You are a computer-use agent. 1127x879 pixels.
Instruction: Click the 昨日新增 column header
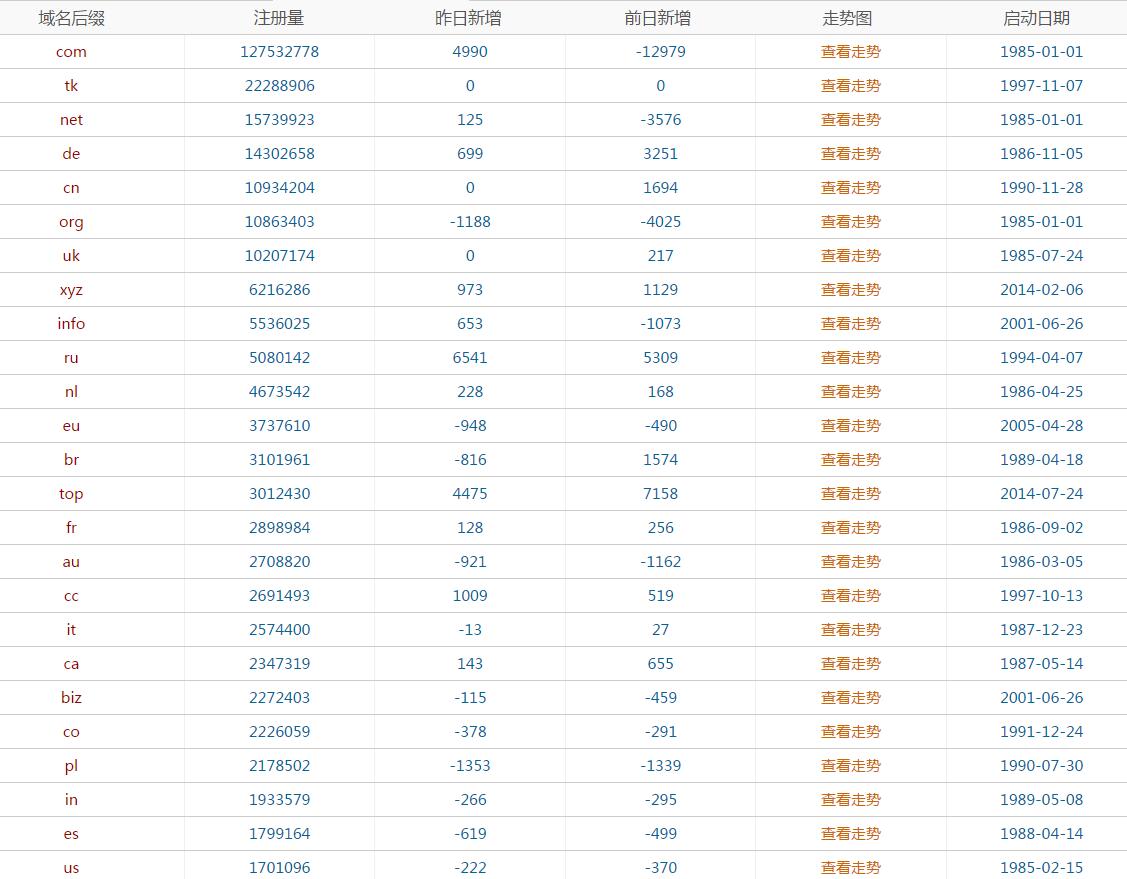click(469, 18)
